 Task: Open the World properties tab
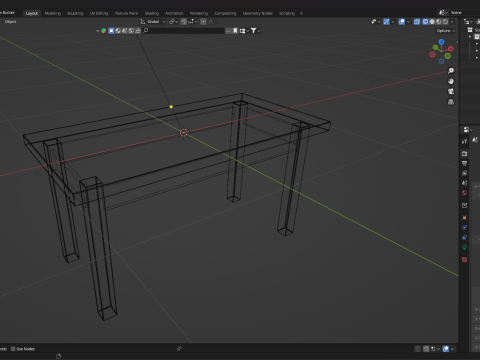coord(464,193)
